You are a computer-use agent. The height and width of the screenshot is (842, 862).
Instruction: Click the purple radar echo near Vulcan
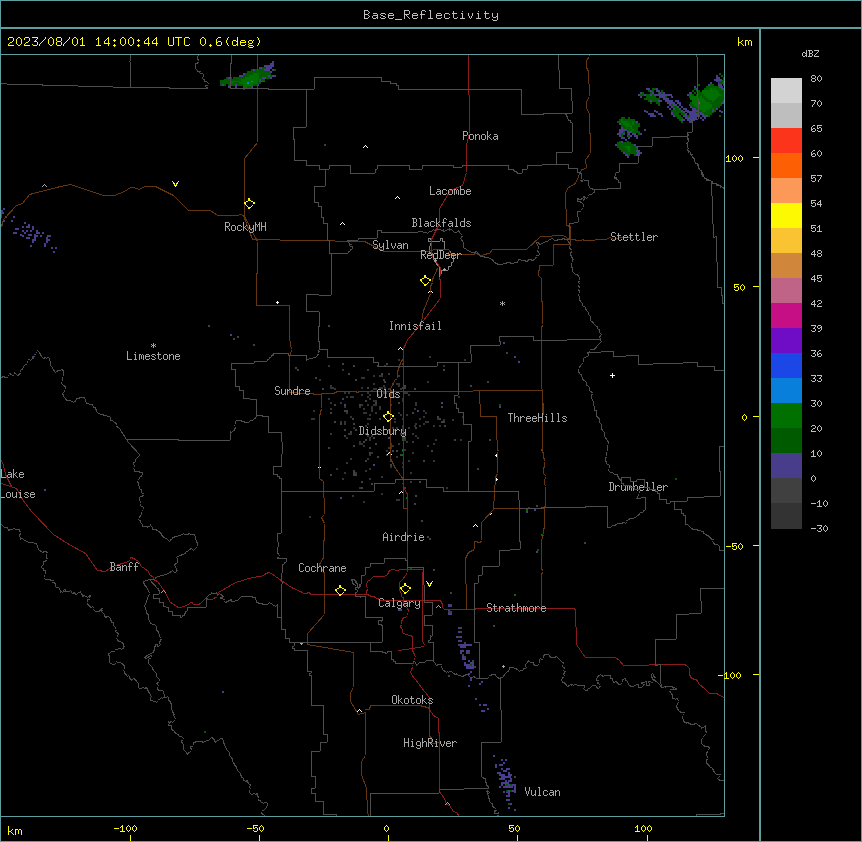pos(505,782)
